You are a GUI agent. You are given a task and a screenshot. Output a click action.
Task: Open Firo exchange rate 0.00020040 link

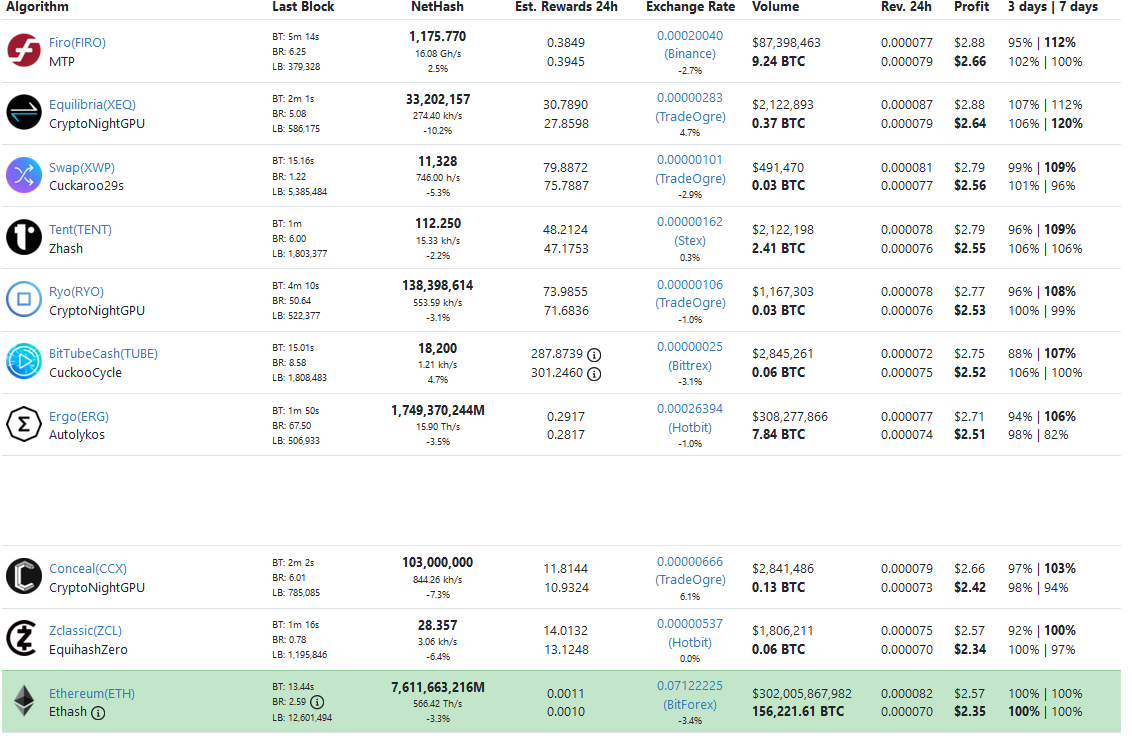[x=690, y=35]
